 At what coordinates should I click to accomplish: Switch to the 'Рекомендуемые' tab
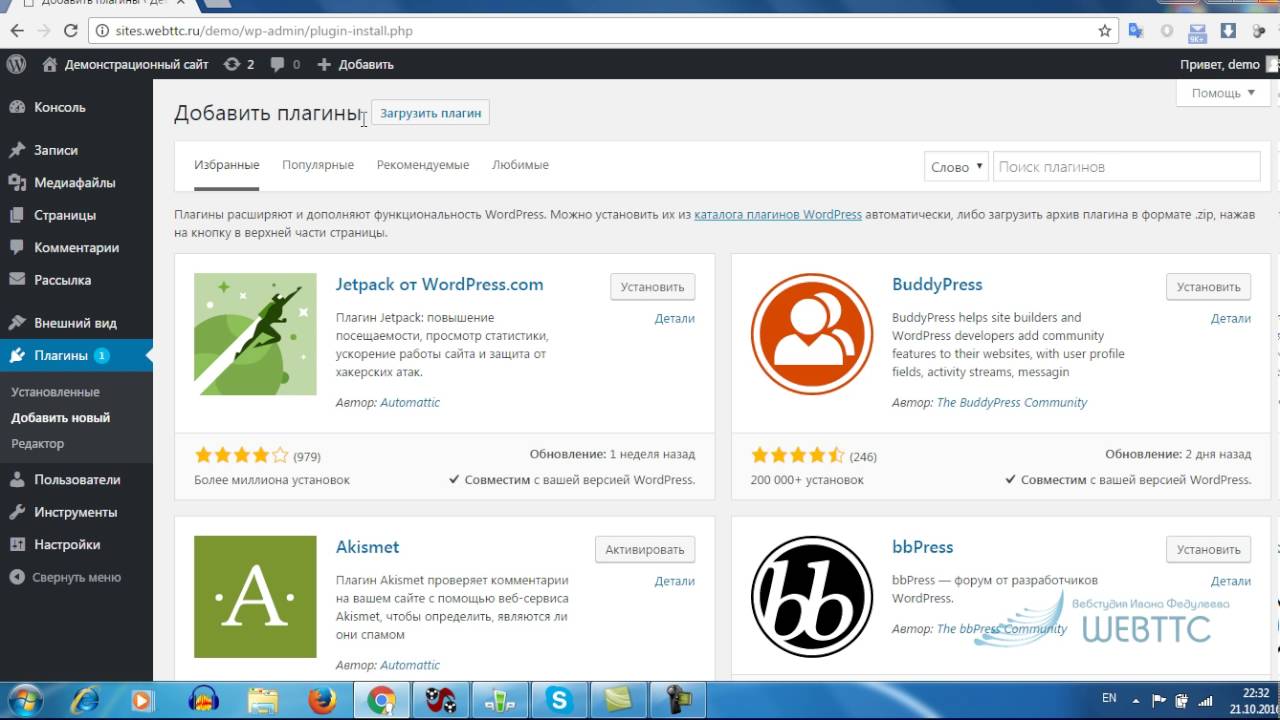click(423, 165)
